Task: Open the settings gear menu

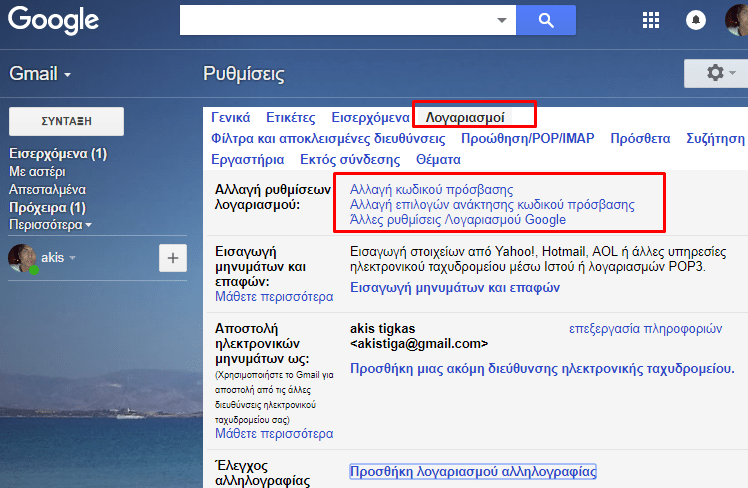Action: pos(716,73)
